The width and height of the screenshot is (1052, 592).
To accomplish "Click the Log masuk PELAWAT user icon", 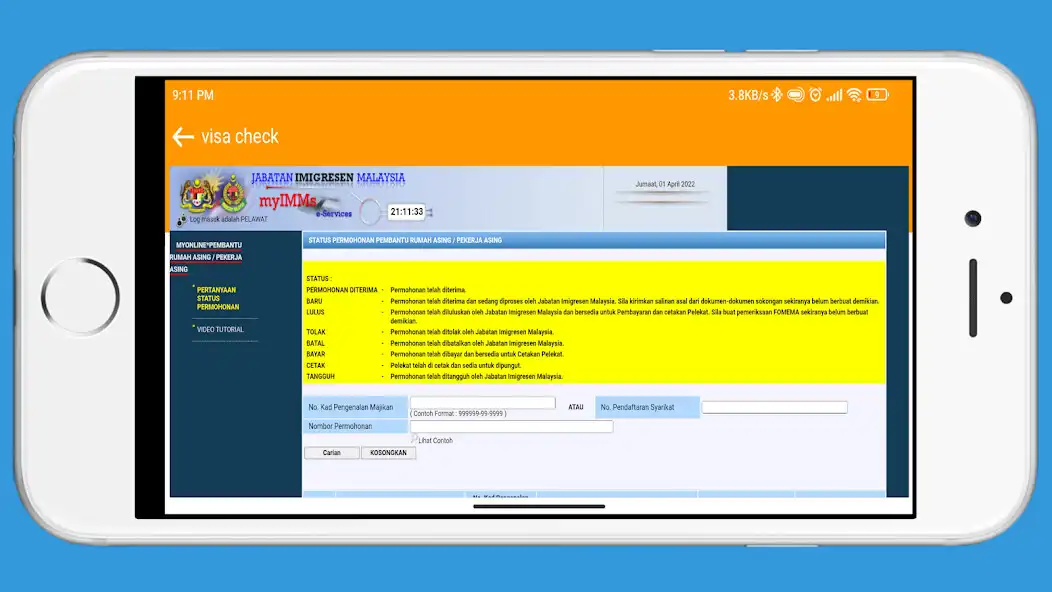I will [181, 219].
